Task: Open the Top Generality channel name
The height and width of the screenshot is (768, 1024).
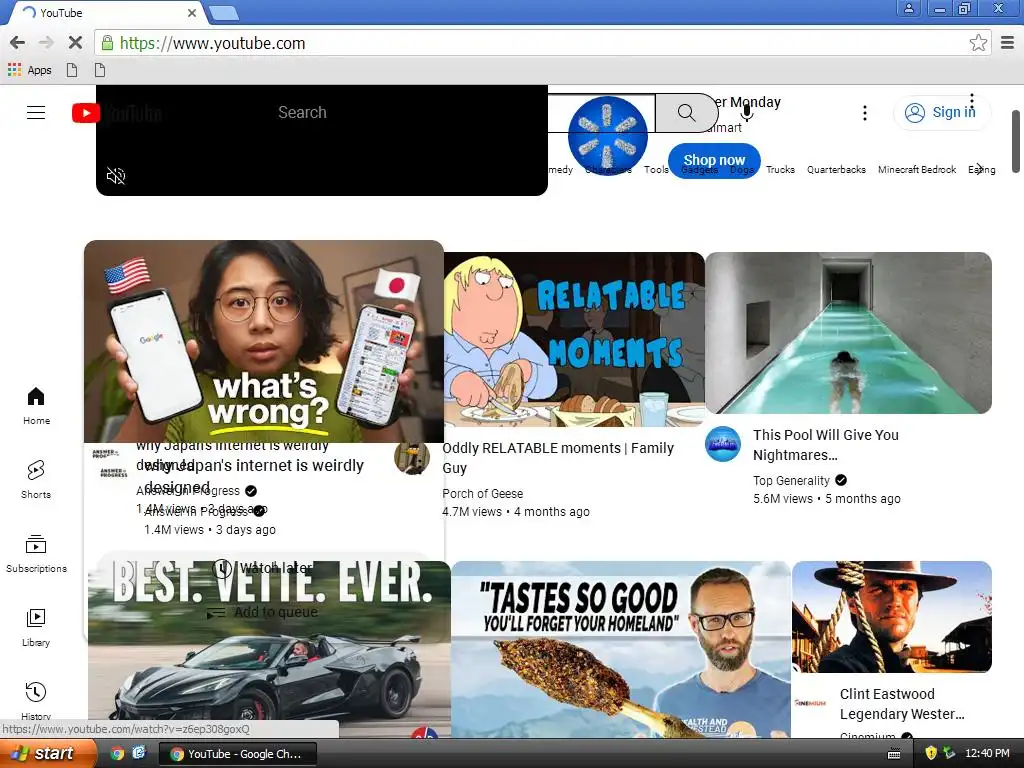Action: point(791,481)
